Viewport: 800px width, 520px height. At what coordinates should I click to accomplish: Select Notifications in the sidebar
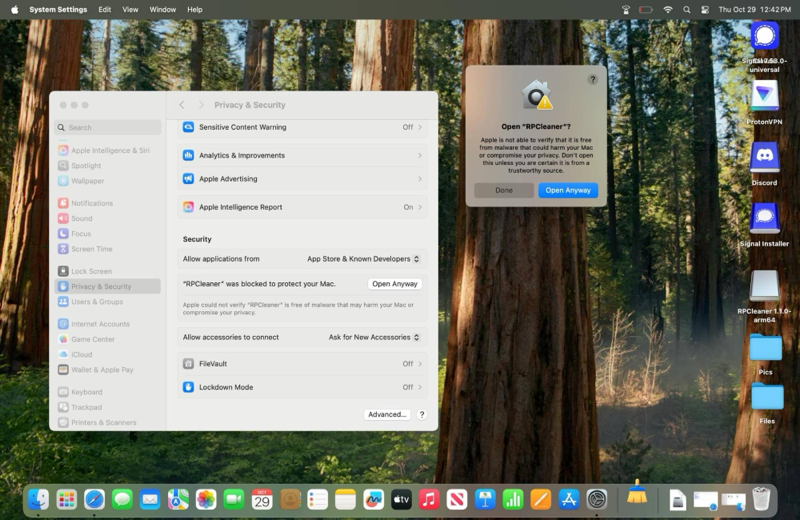108,203
